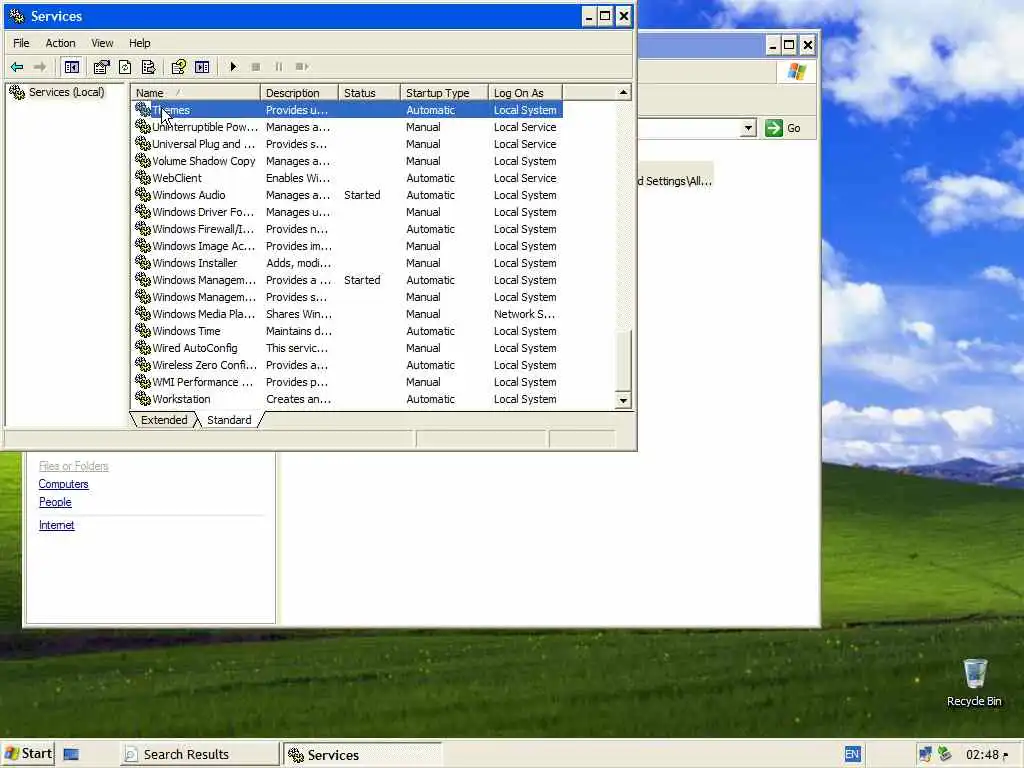
Task: Click the gear icon of Windows Firewall service
Action: tap(142, 228)
